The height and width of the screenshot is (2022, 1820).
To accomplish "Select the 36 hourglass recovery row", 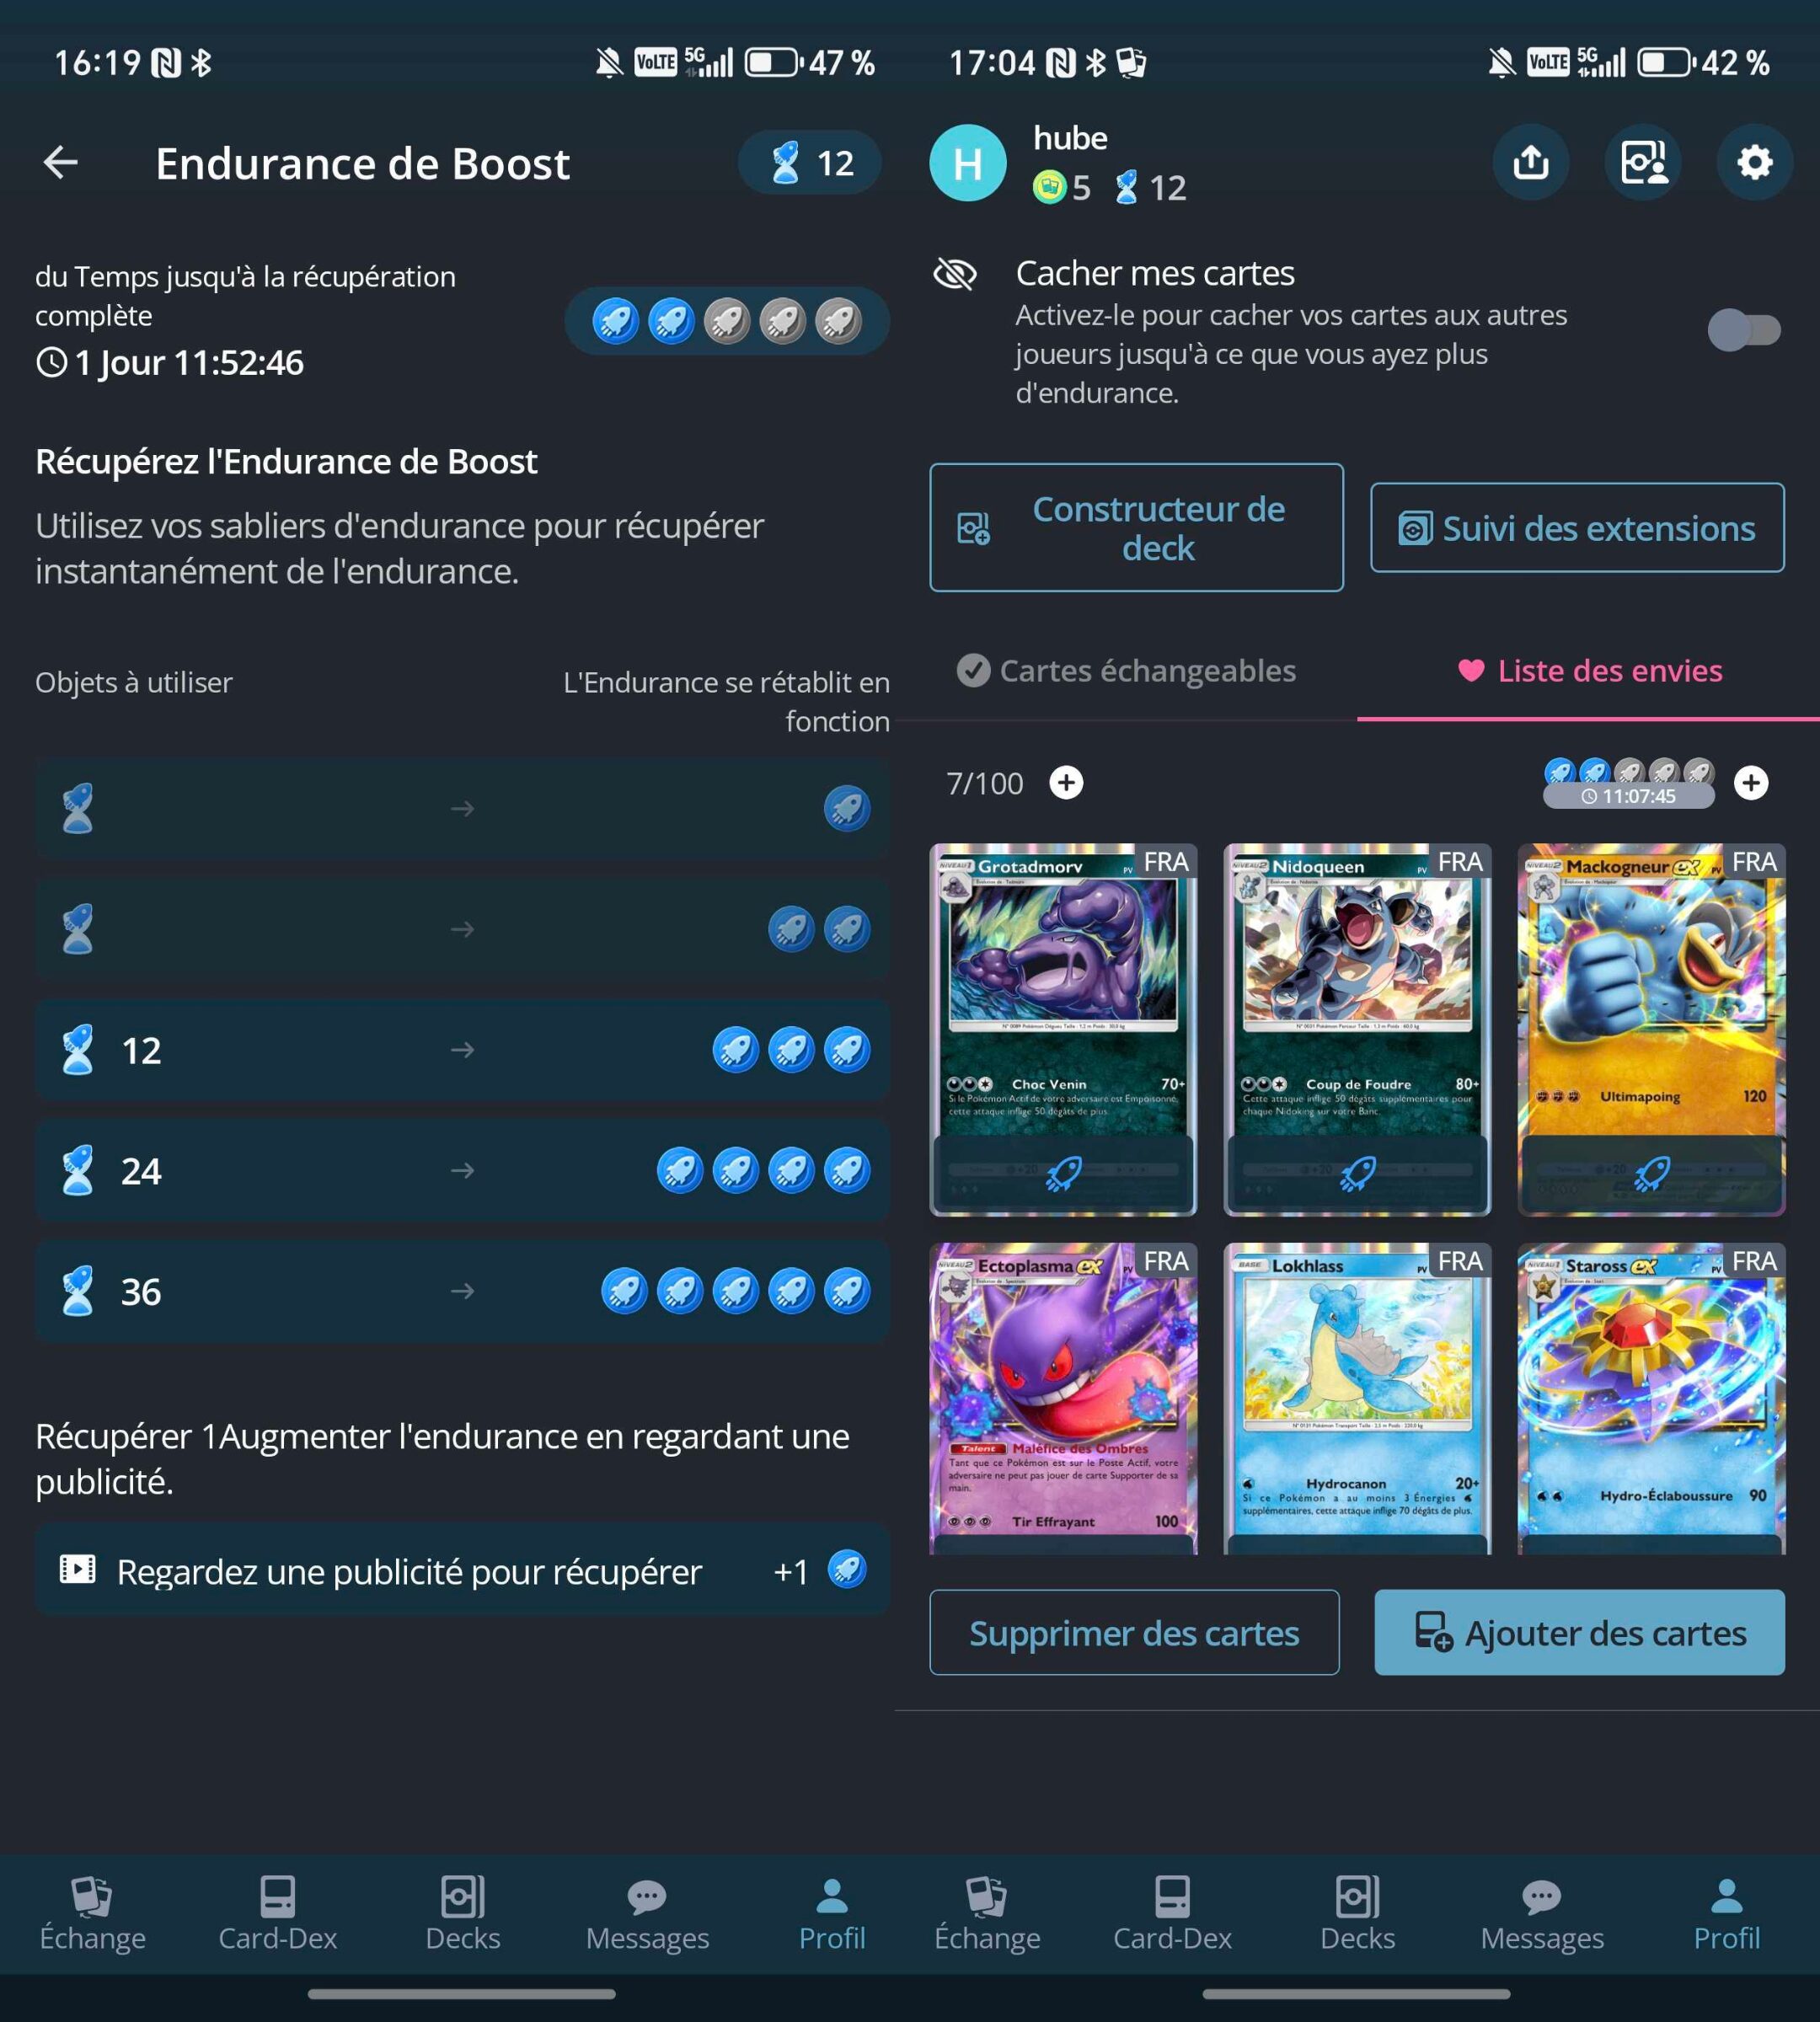I will click(x=462, y=1291).
